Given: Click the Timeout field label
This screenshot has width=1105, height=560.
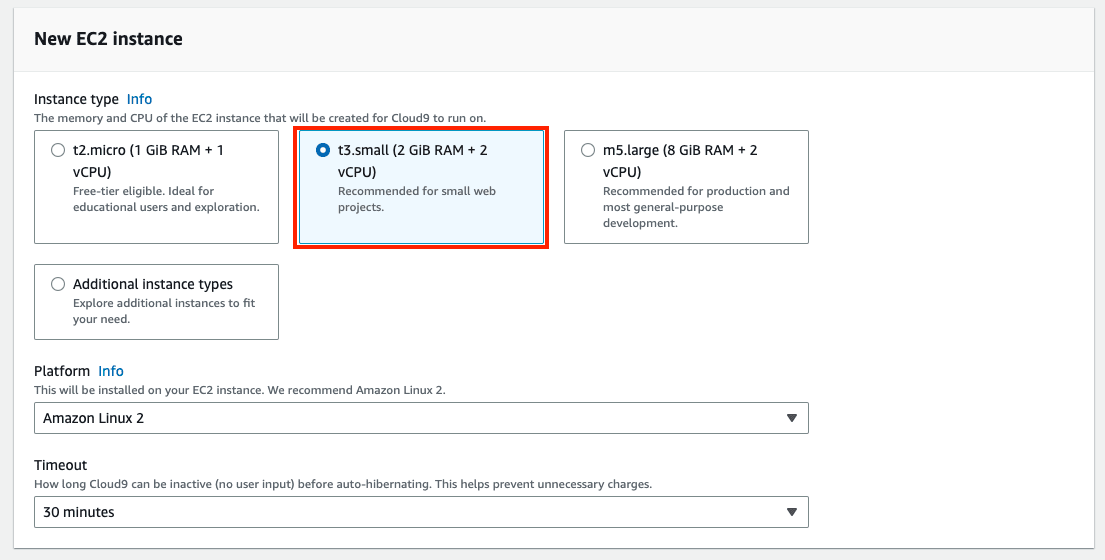Looking at the screenshot, I should tap(60, 465).
